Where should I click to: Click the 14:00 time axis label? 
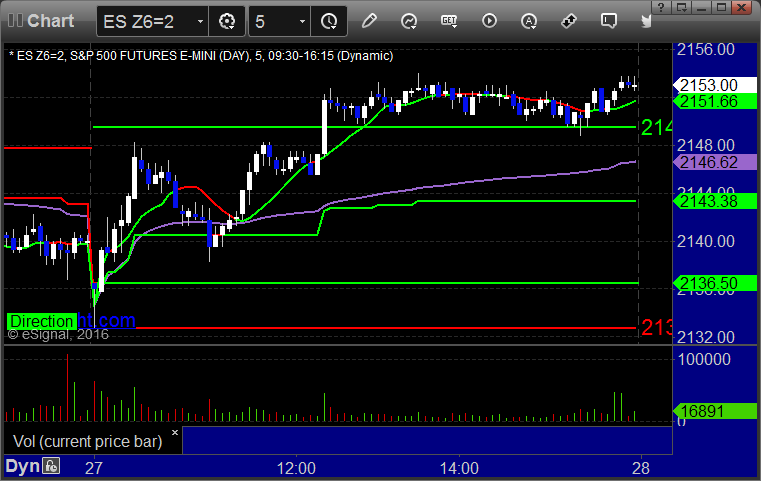(459, 468)
